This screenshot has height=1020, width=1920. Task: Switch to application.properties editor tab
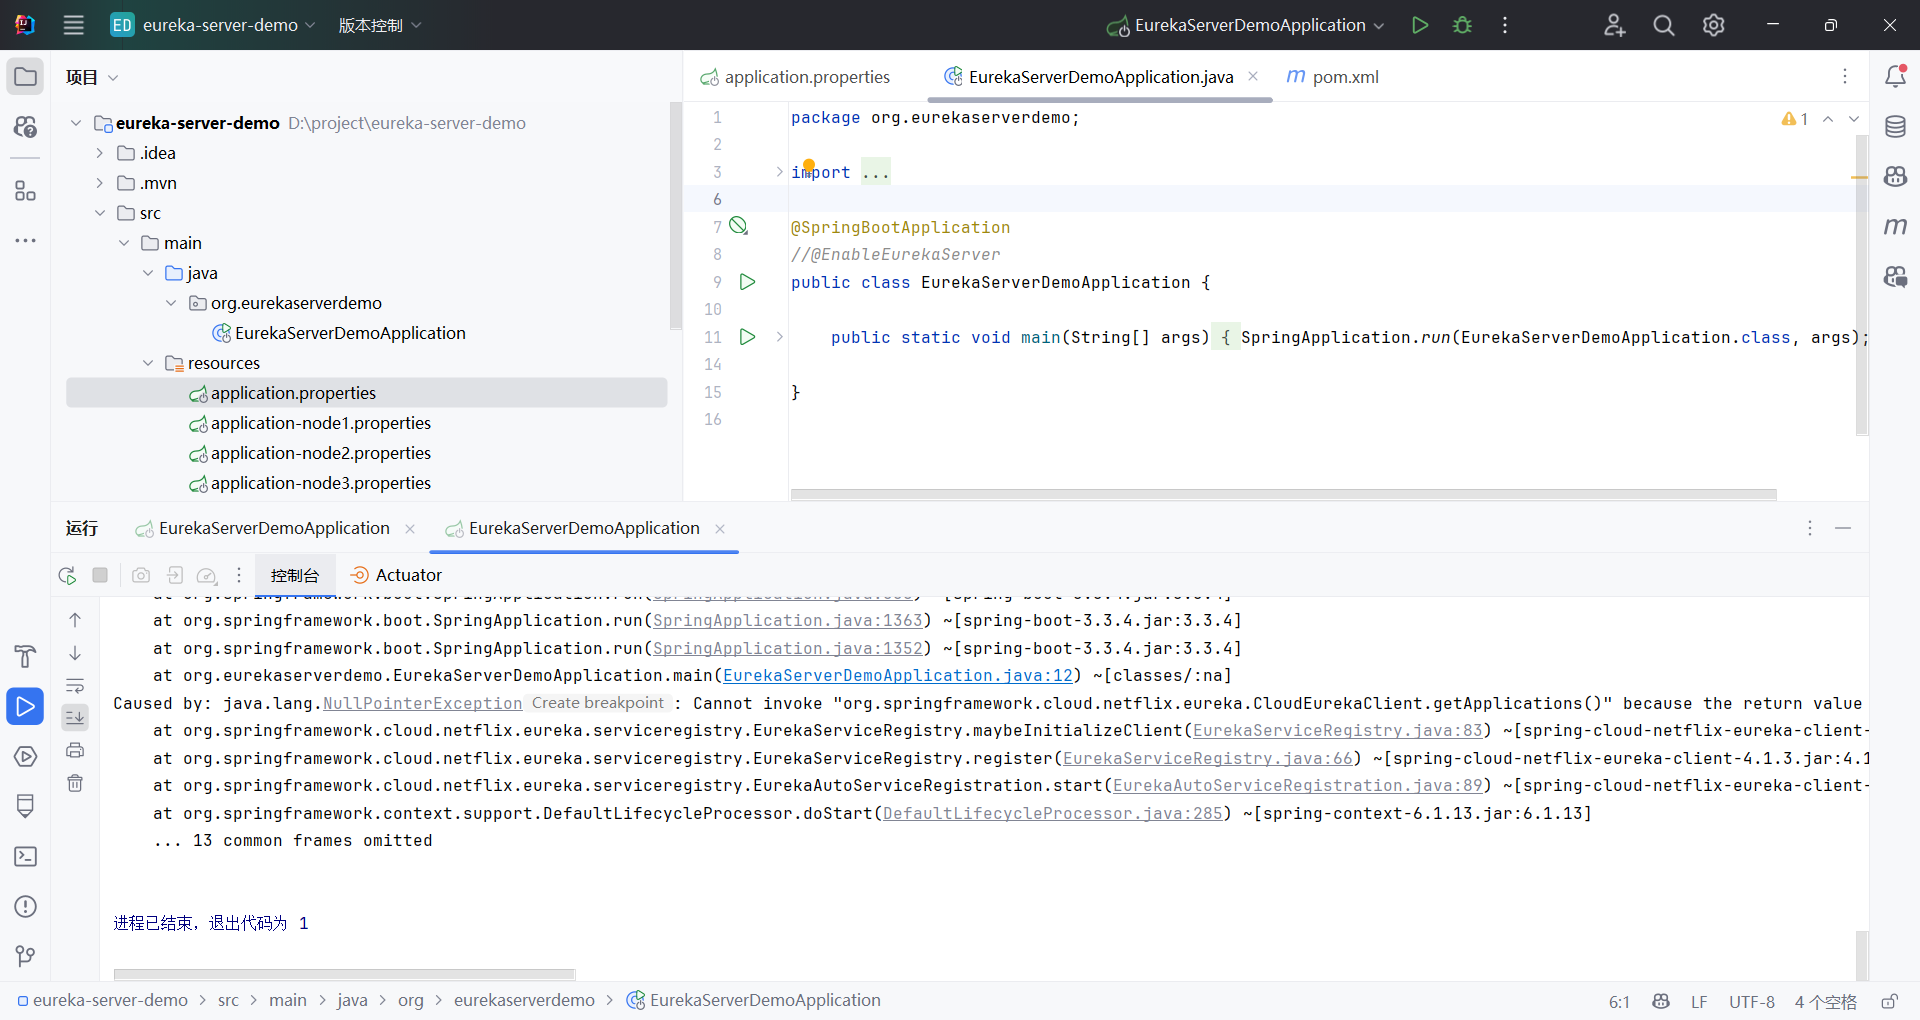[x=795, y=77]
